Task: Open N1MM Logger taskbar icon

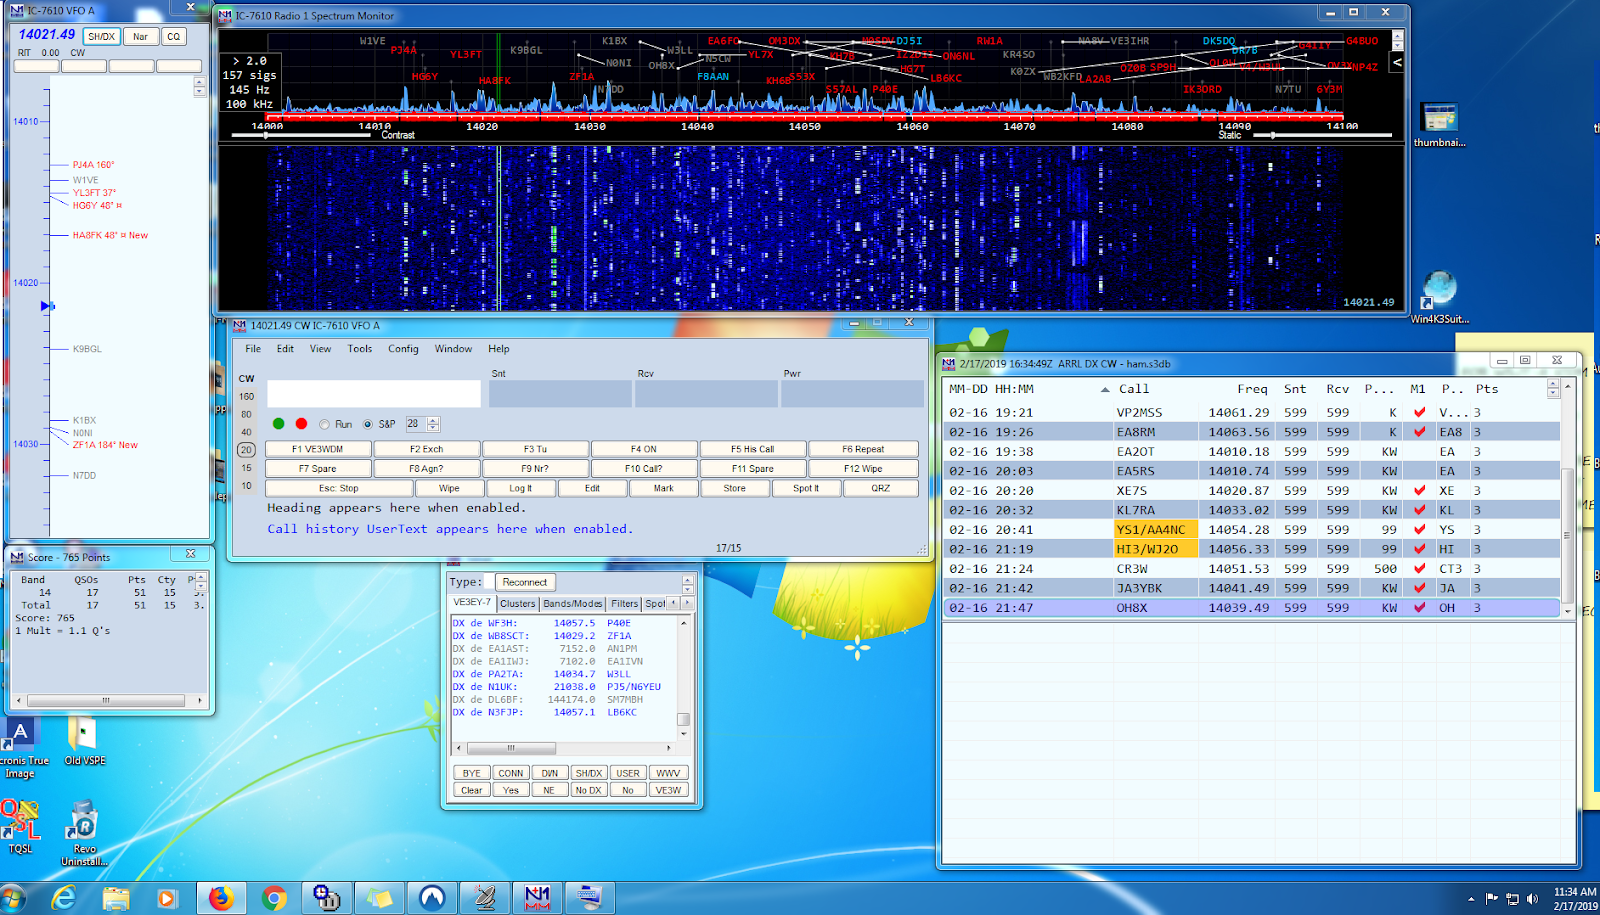Action: (537, 898)
